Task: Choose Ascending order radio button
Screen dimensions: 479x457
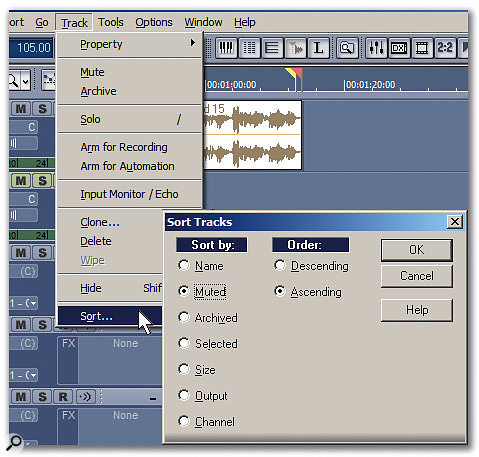Action: [x=280, y=291]
